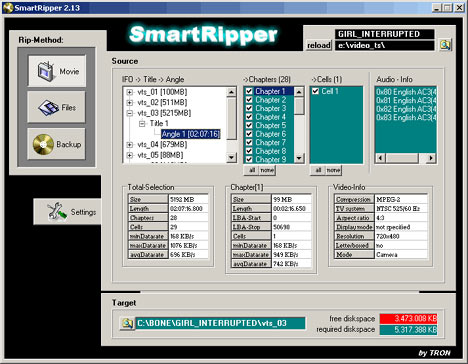This screenshot has height=364, width=468.
Task: Select the 0x81 English AC3 audio entry
Action: pyautogui.click(x=406, y=100)
